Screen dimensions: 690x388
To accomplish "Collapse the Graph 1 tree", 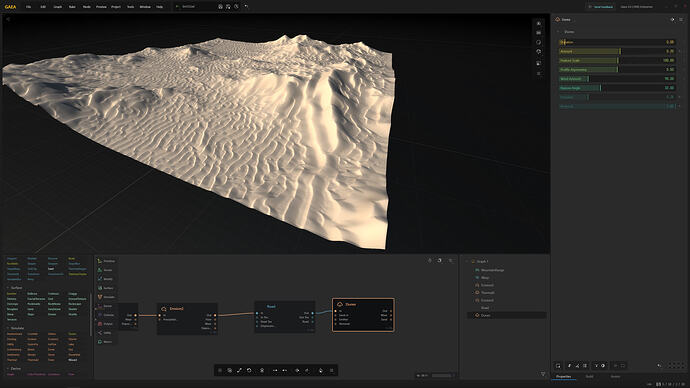I will click(467, 261).
